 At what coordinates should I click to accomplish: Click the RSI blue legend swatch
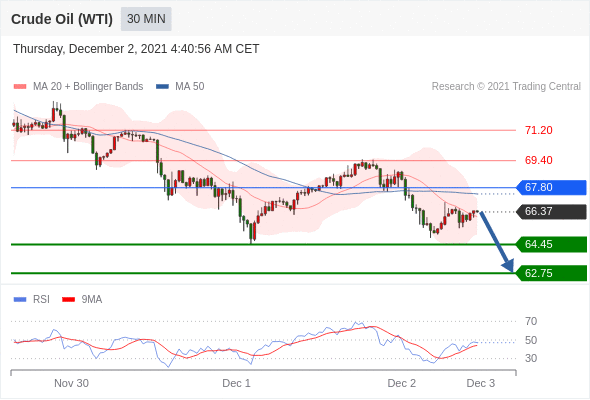pos(20,300)
